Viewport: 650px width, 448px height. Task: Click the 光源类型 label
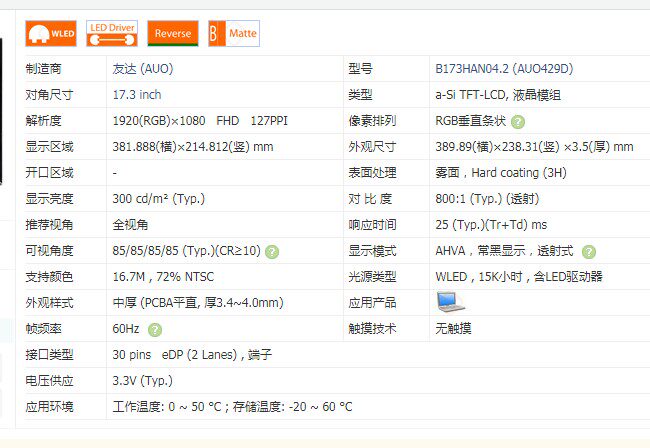point(372,277)
